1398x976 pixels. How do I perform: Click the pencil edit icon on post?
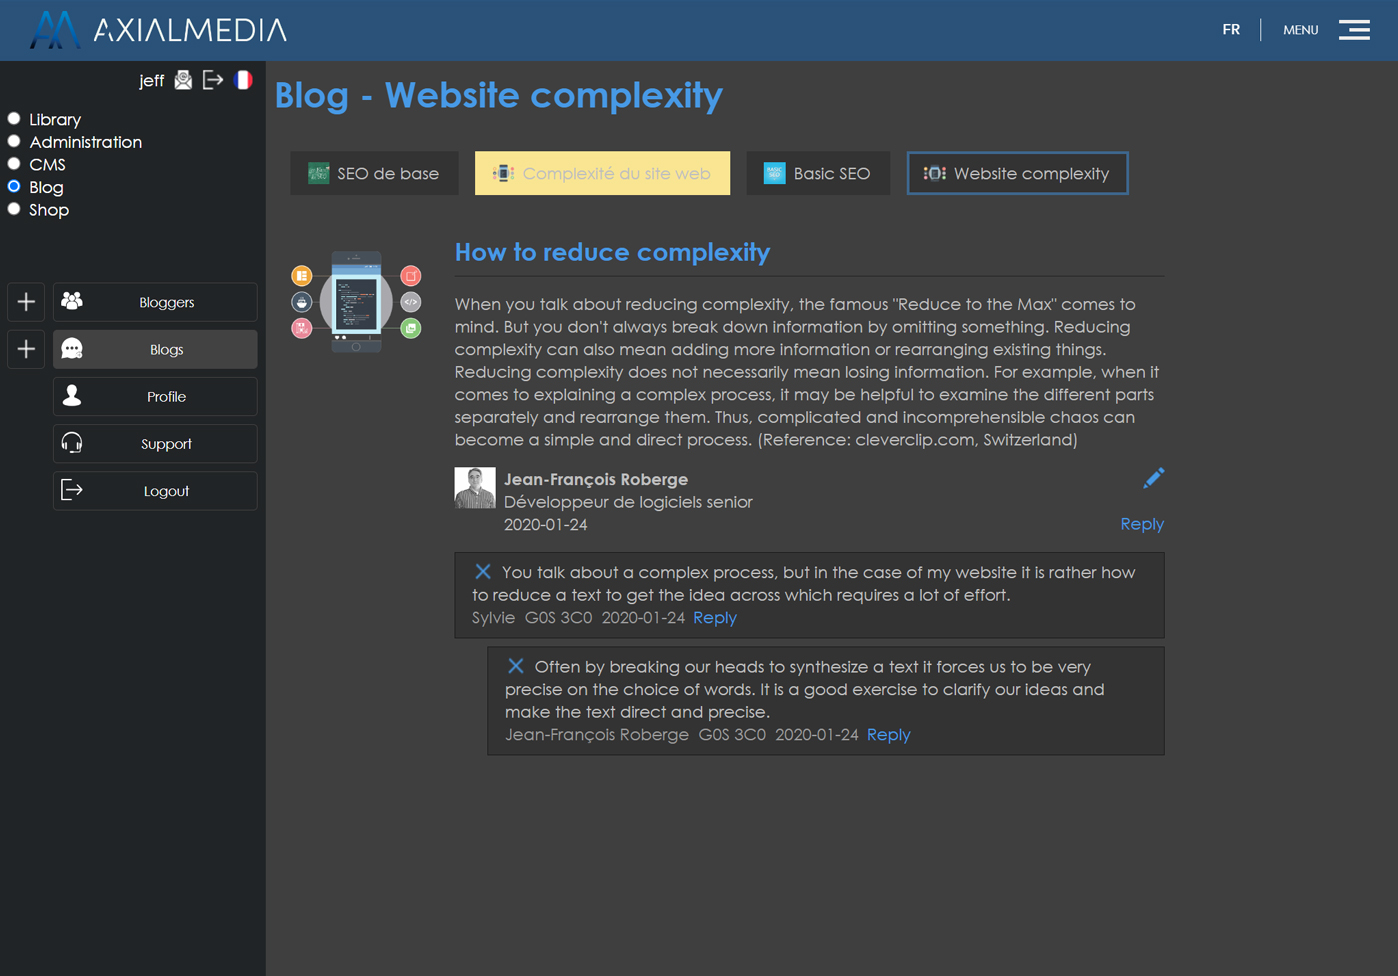1153,478
